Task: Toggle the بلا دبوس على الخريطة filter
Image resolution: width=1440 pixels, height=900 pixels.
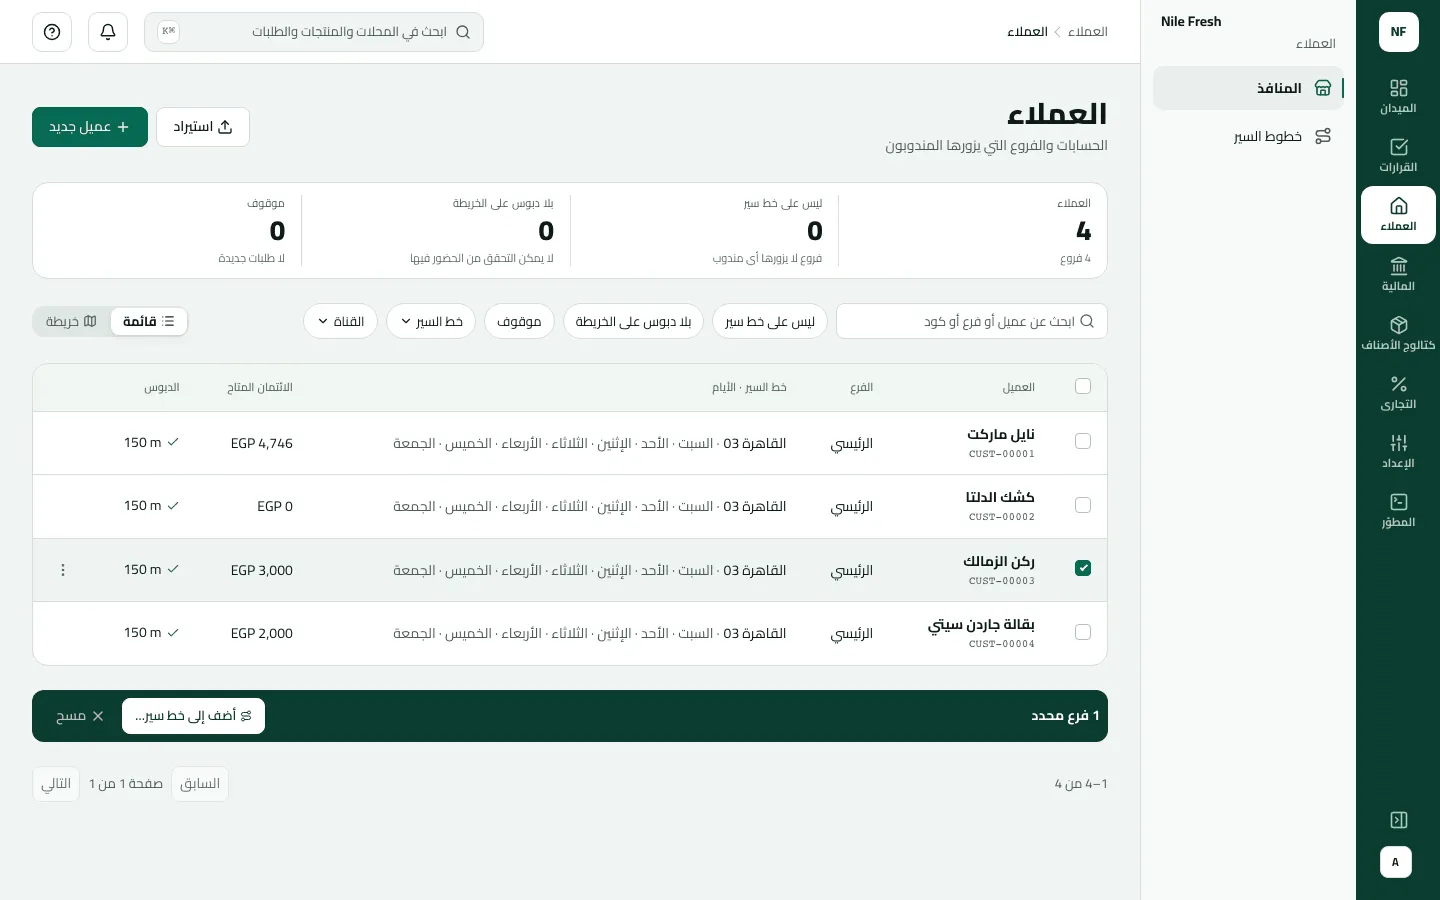Action: coord(634,321)
